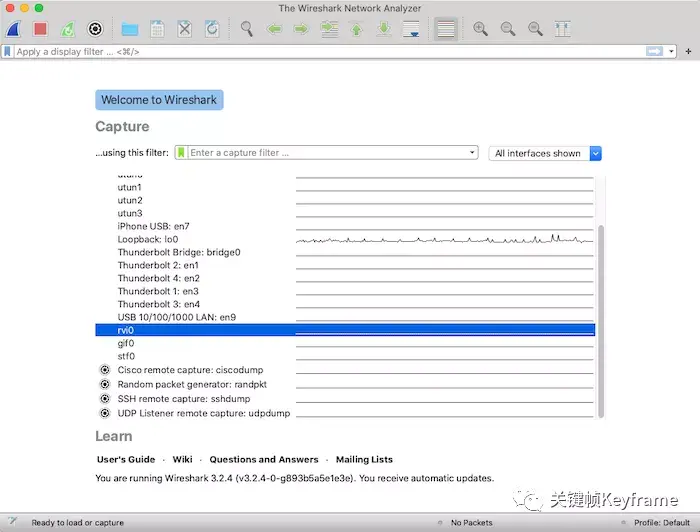This screenshot has height=532, width=700.
Task: Select the stf0 interface
Action: [345, 356]
